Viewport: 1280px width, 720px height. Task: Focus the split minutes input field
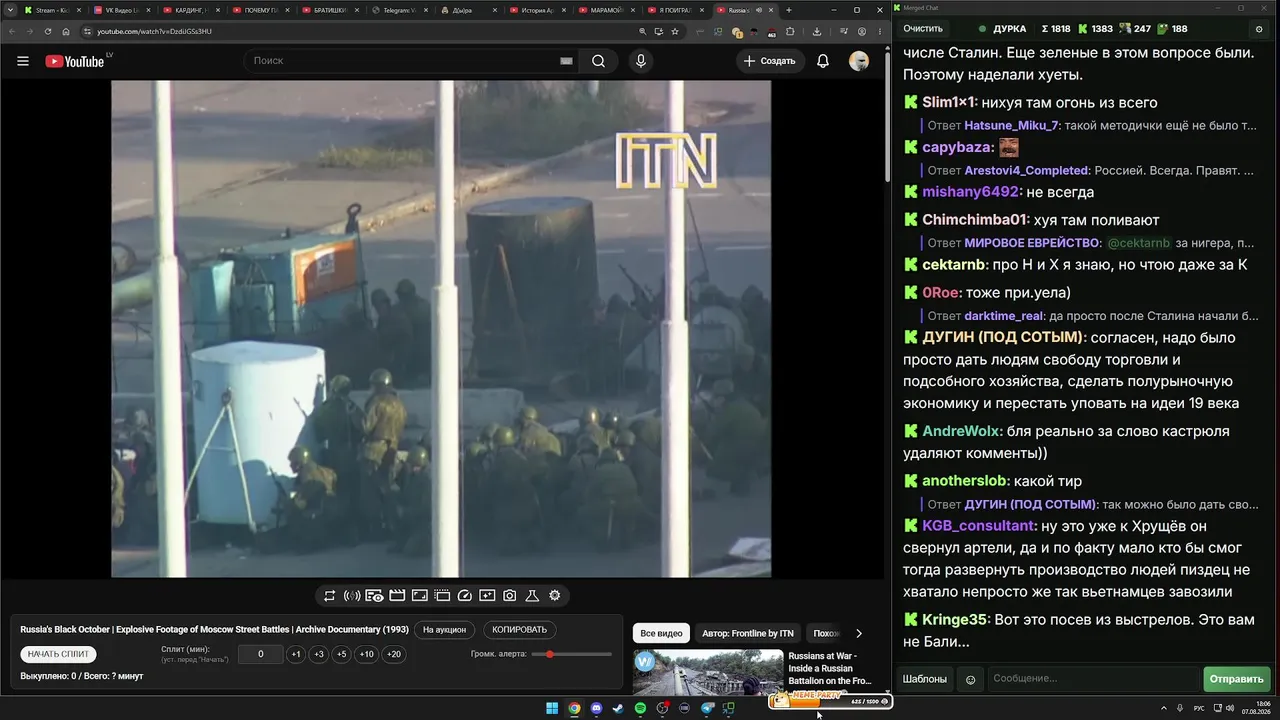pos(260,654)
